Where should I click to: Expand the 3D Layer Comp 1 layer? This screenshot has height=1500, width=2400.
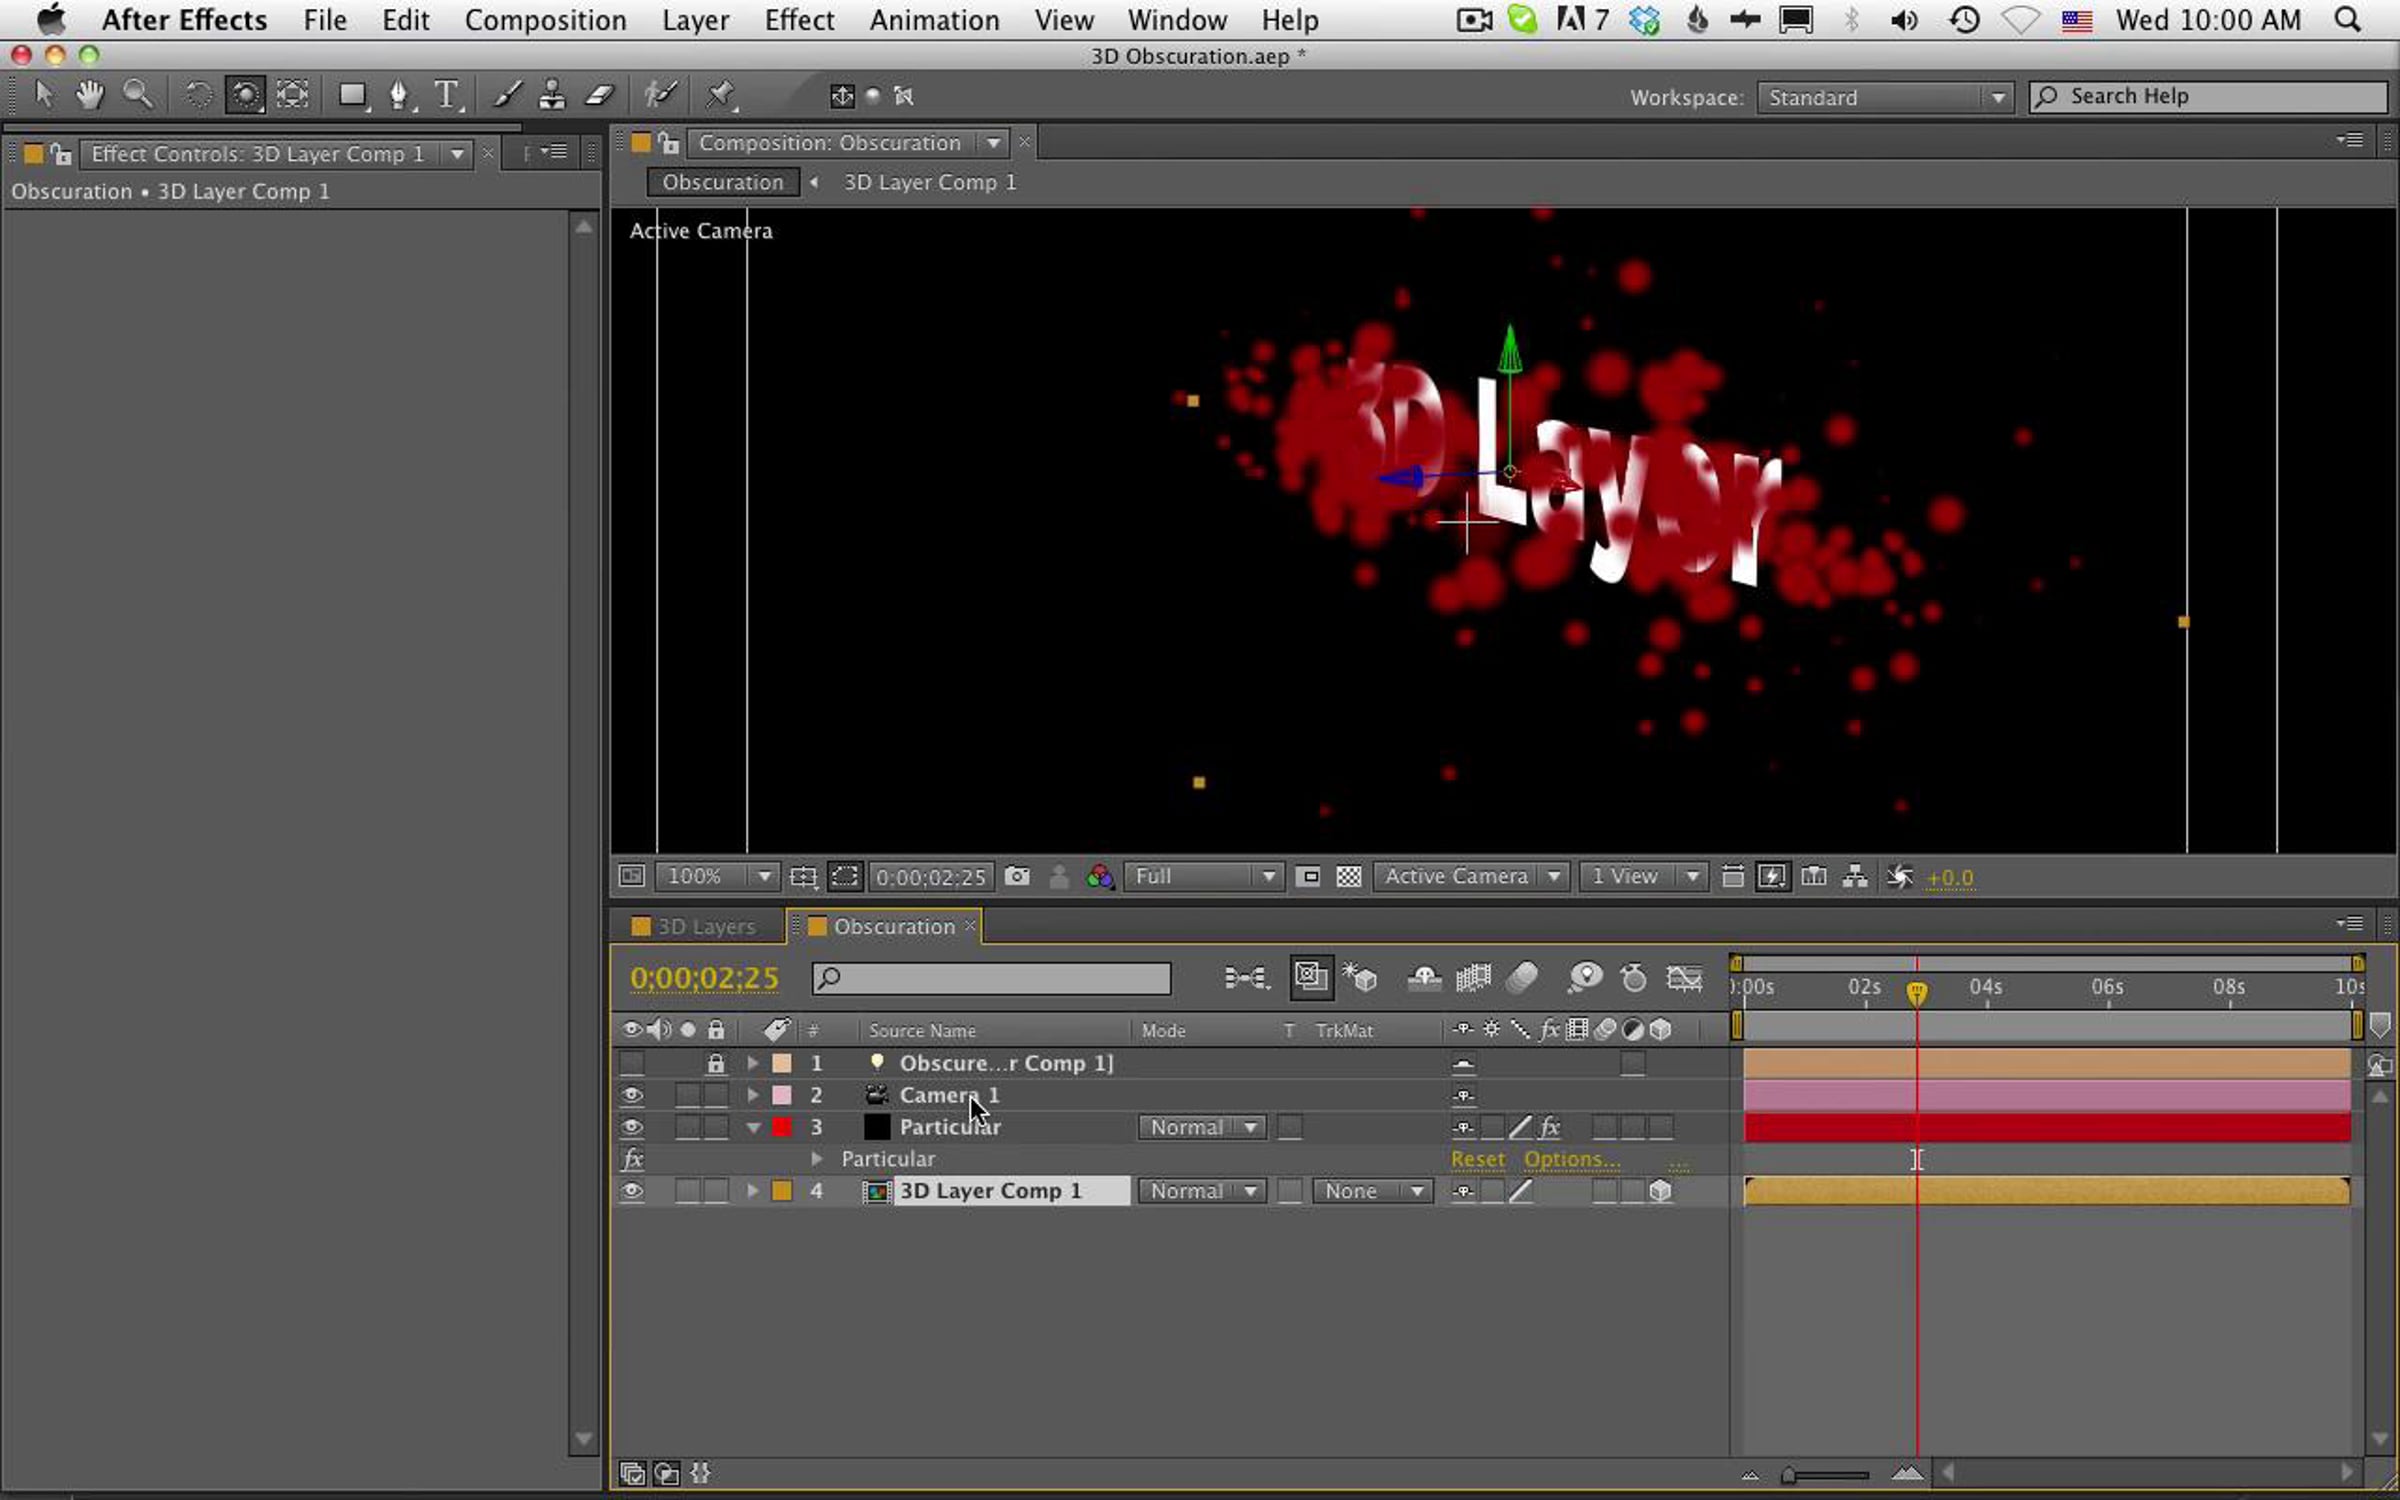[x=753, y=1191]
